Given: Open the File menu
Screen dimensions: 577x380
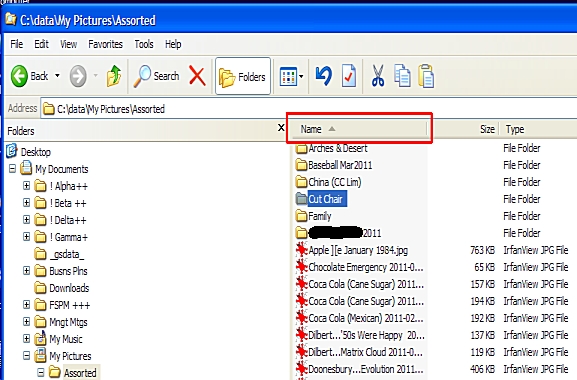Looking at the screenshot, I should pos(17,44).
